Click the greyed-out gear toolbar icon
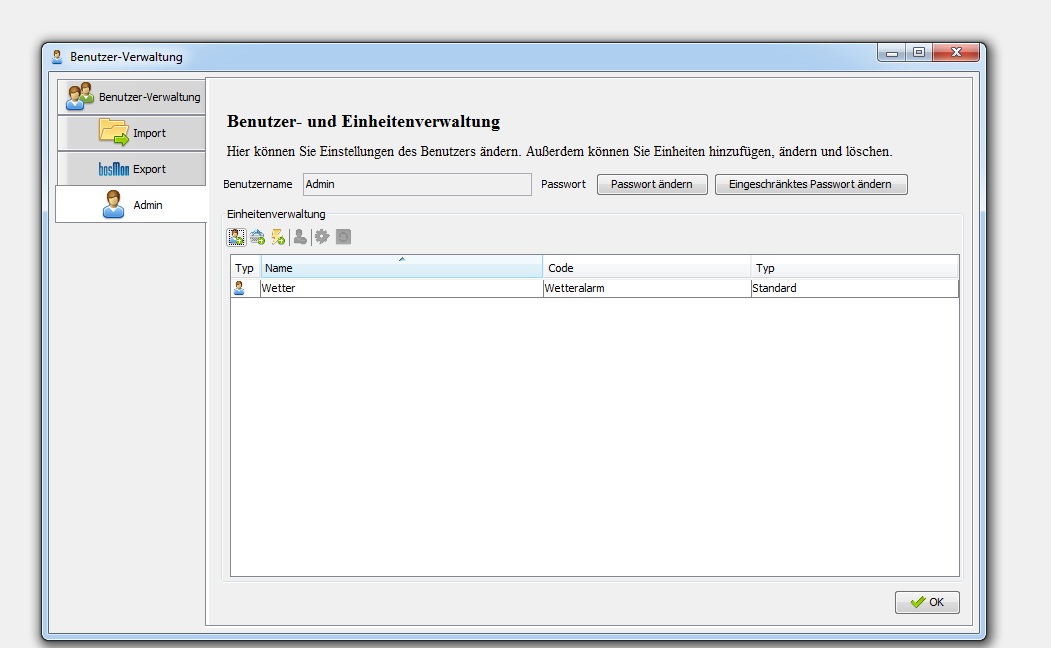1051x648 pixels. click(321, 237)
